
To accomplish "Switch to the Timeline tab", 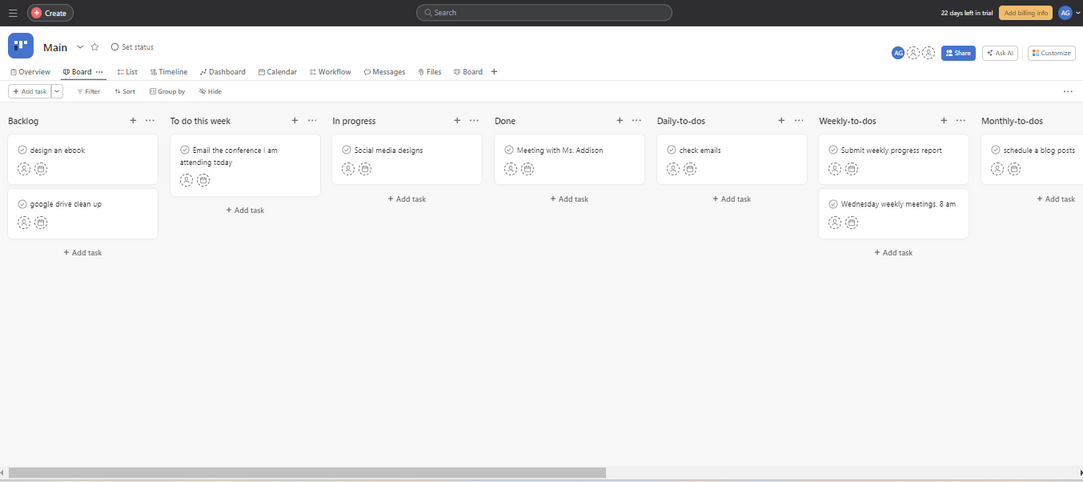I will (x=169, y=72).
